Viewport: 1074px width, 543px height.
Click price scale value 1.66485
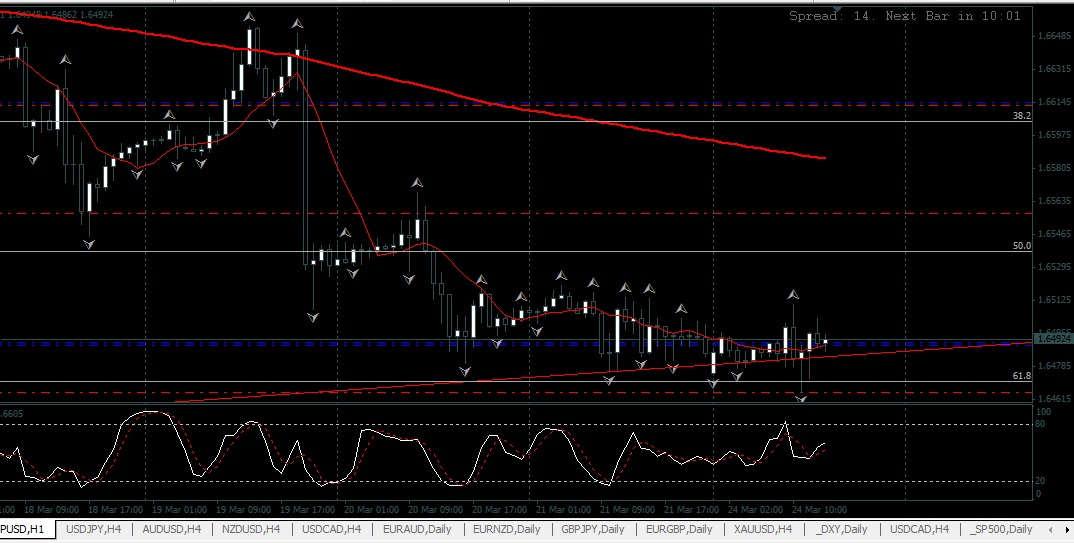pyautogui.click(x=1055, y=36)
